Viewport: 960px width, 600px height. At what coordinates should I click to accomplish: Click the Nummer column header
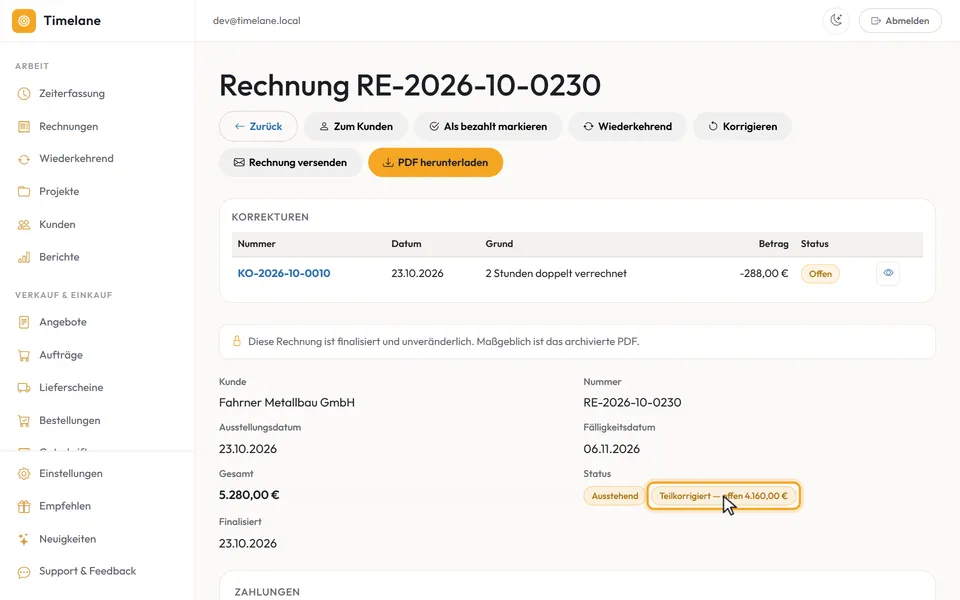click(x=257, y=244)
